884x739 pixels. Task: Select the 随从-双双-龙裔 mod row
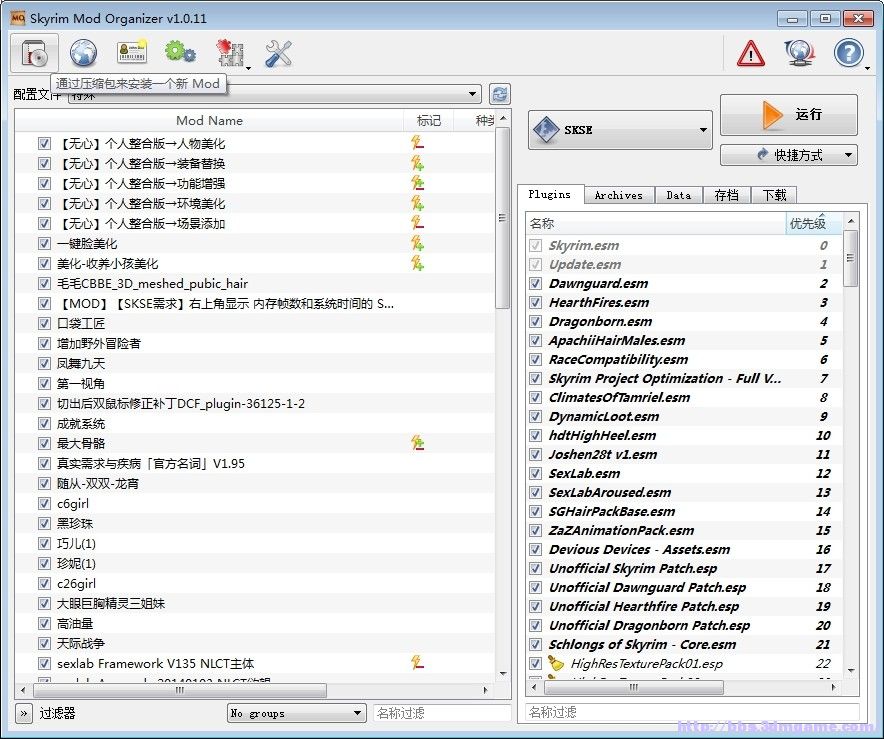[x=255, y=483]
